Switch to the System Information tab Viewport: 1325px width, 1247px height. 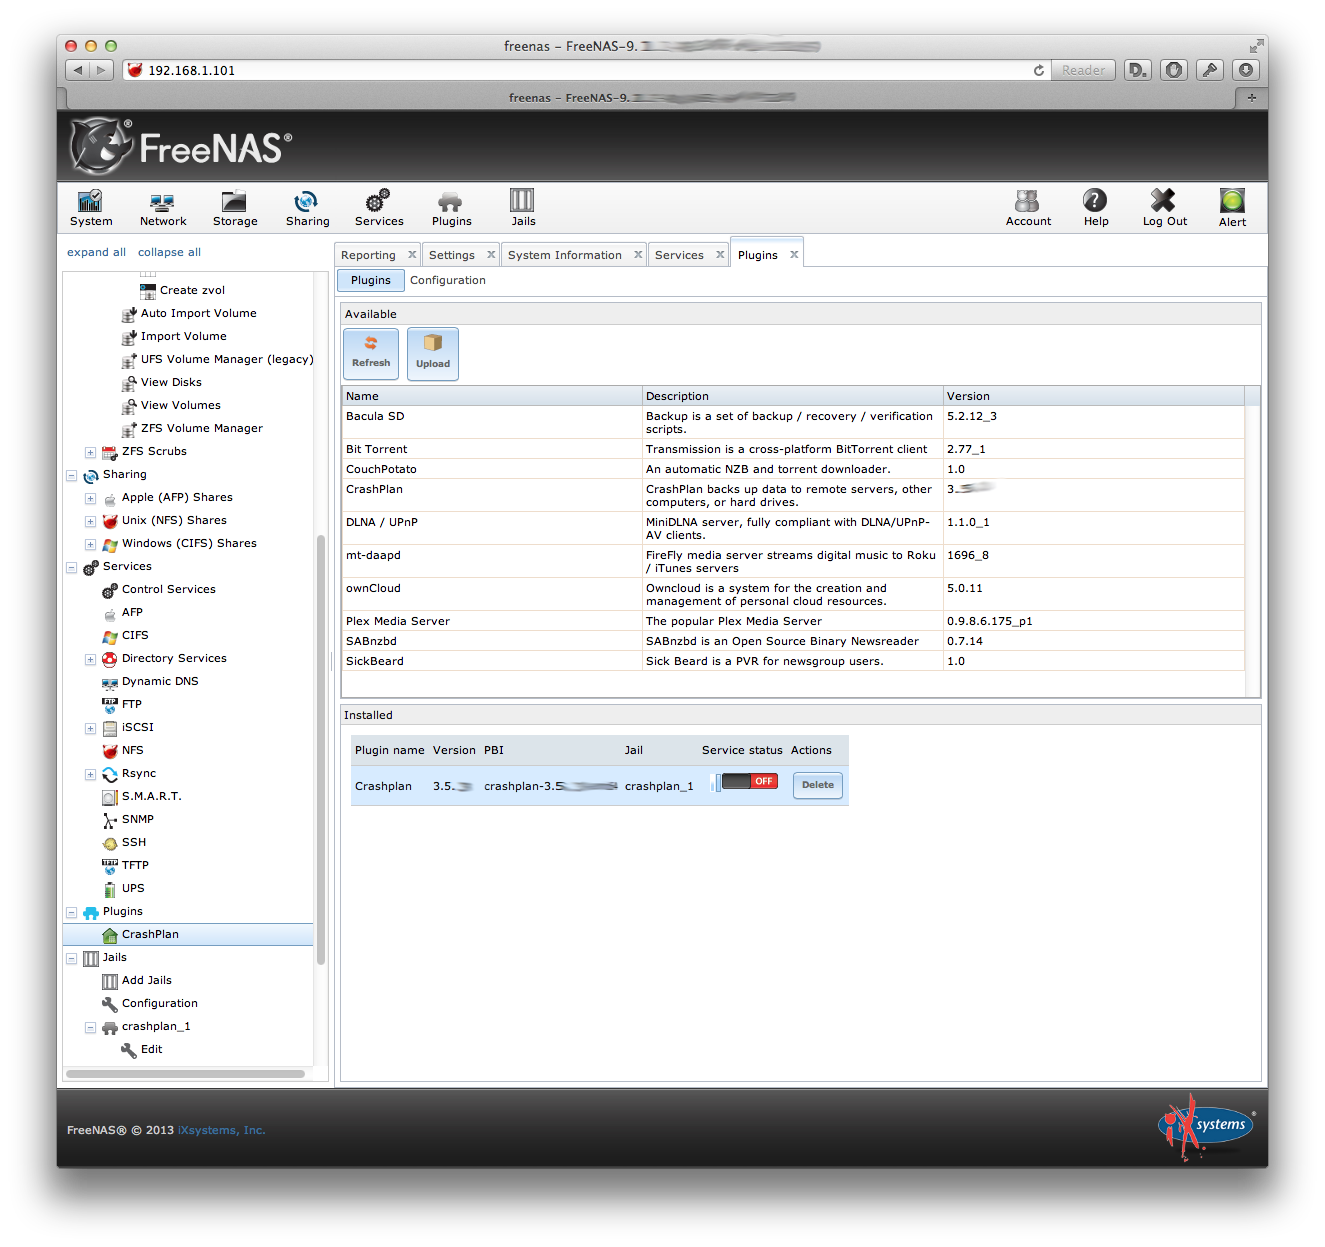pos(565,255)
